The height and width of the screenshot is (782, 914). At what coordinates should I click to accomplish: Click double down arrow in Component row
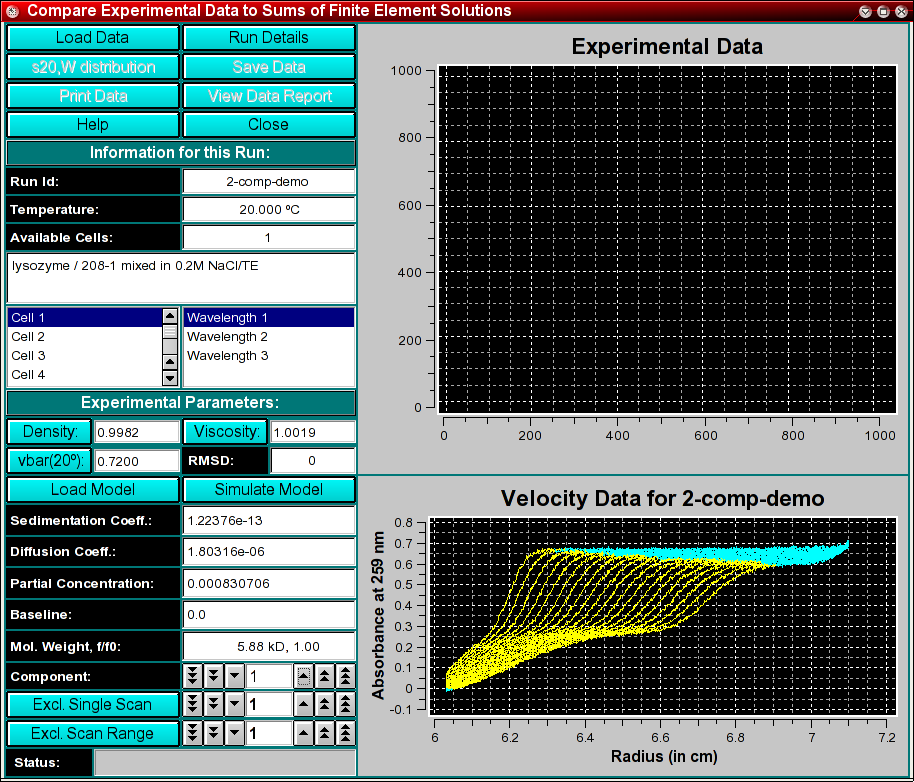pyautogui.click(x=214, y=676)
